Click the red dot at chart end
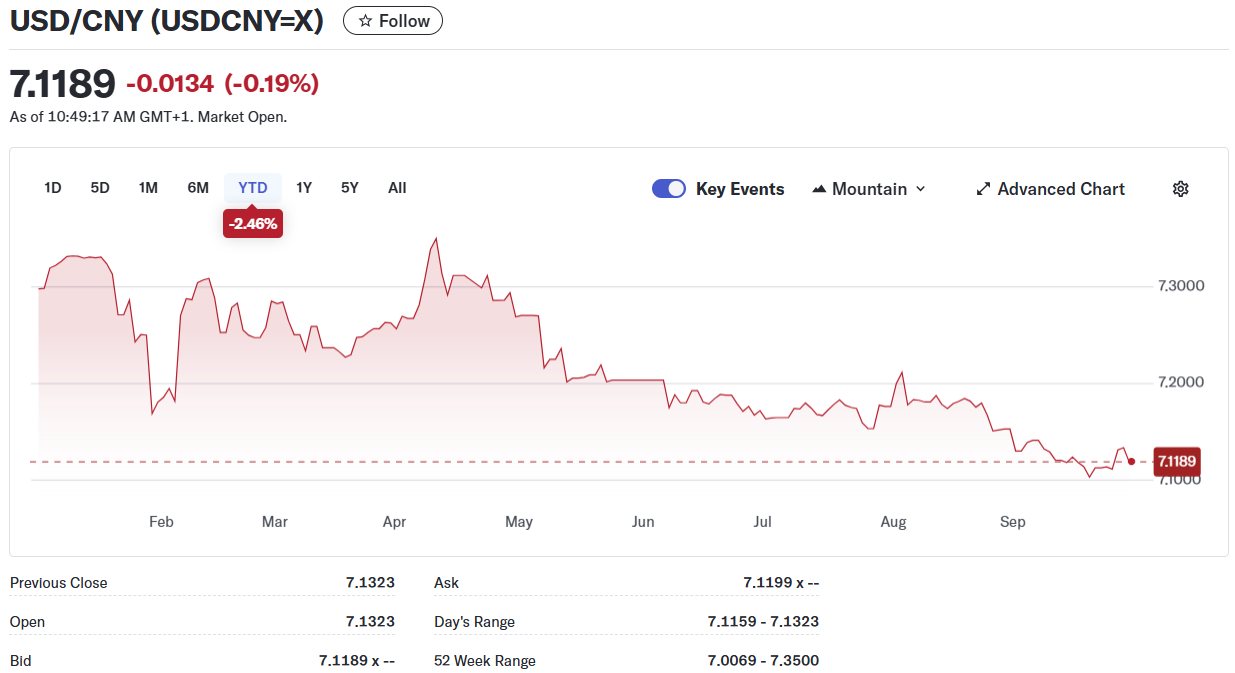Viewport: 1235px width, 673px height. pos(1131,462)
